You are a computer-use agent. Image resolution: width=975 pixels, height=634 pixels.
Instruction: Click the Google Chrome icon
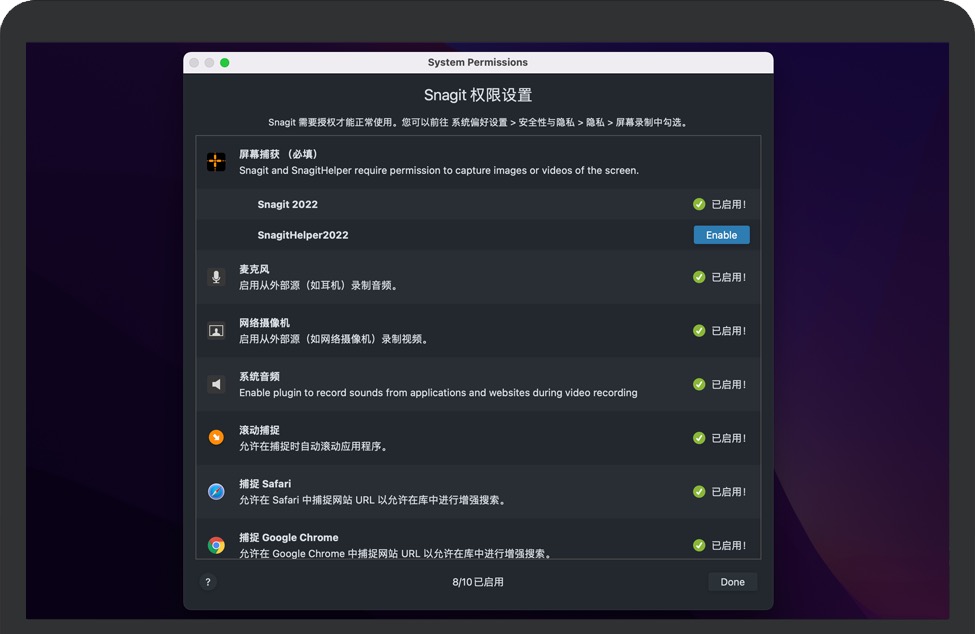pos(216,545)
